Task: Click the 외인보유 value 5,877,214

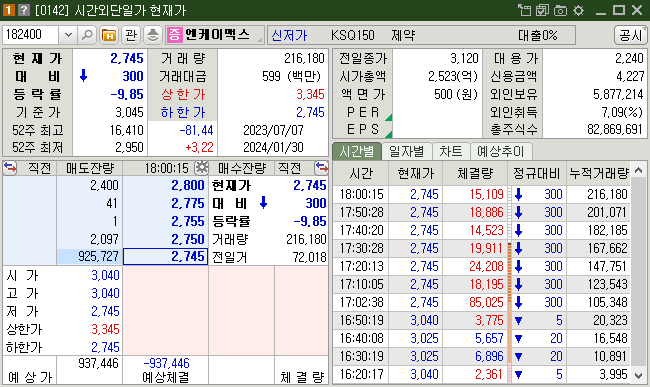Action: (x=618, y=94)
